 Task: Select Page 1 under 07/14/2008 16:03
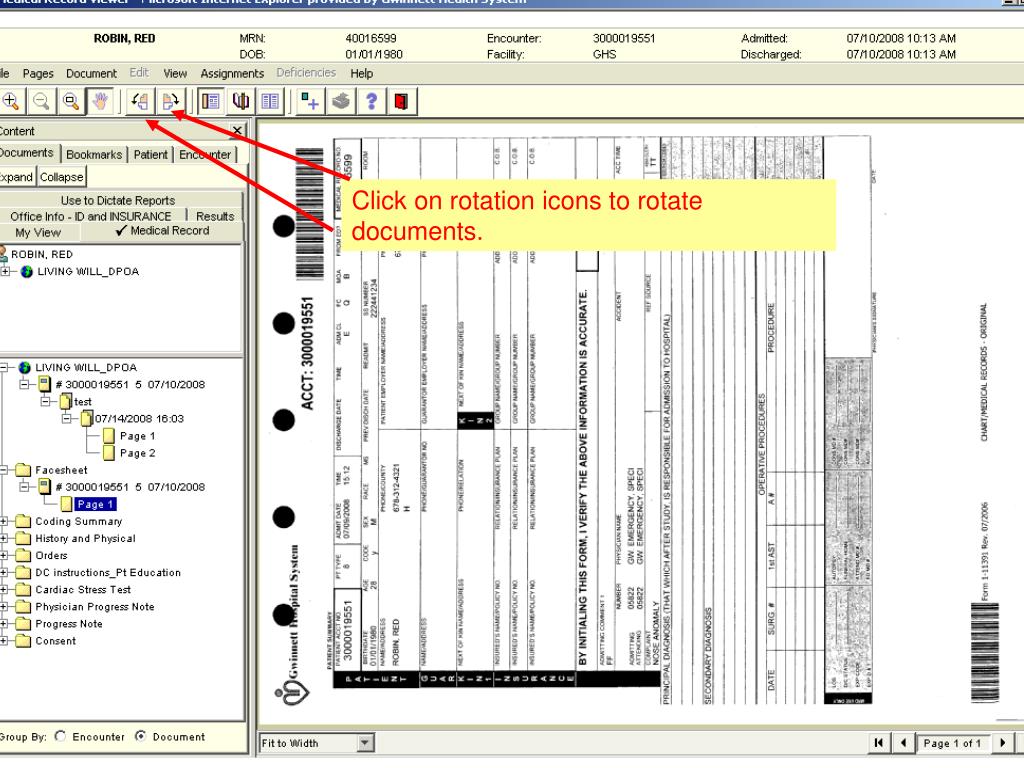(138, 436)
